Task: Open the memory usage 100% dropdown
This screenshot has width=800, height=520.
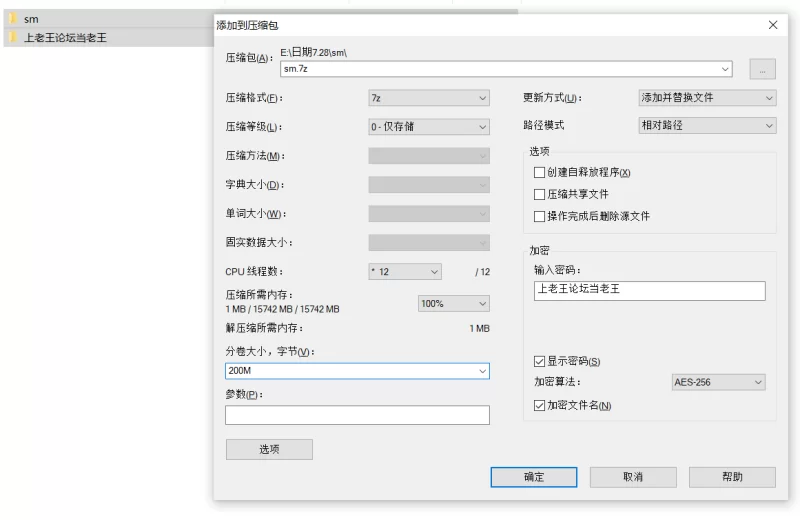Action: [454, 304]
